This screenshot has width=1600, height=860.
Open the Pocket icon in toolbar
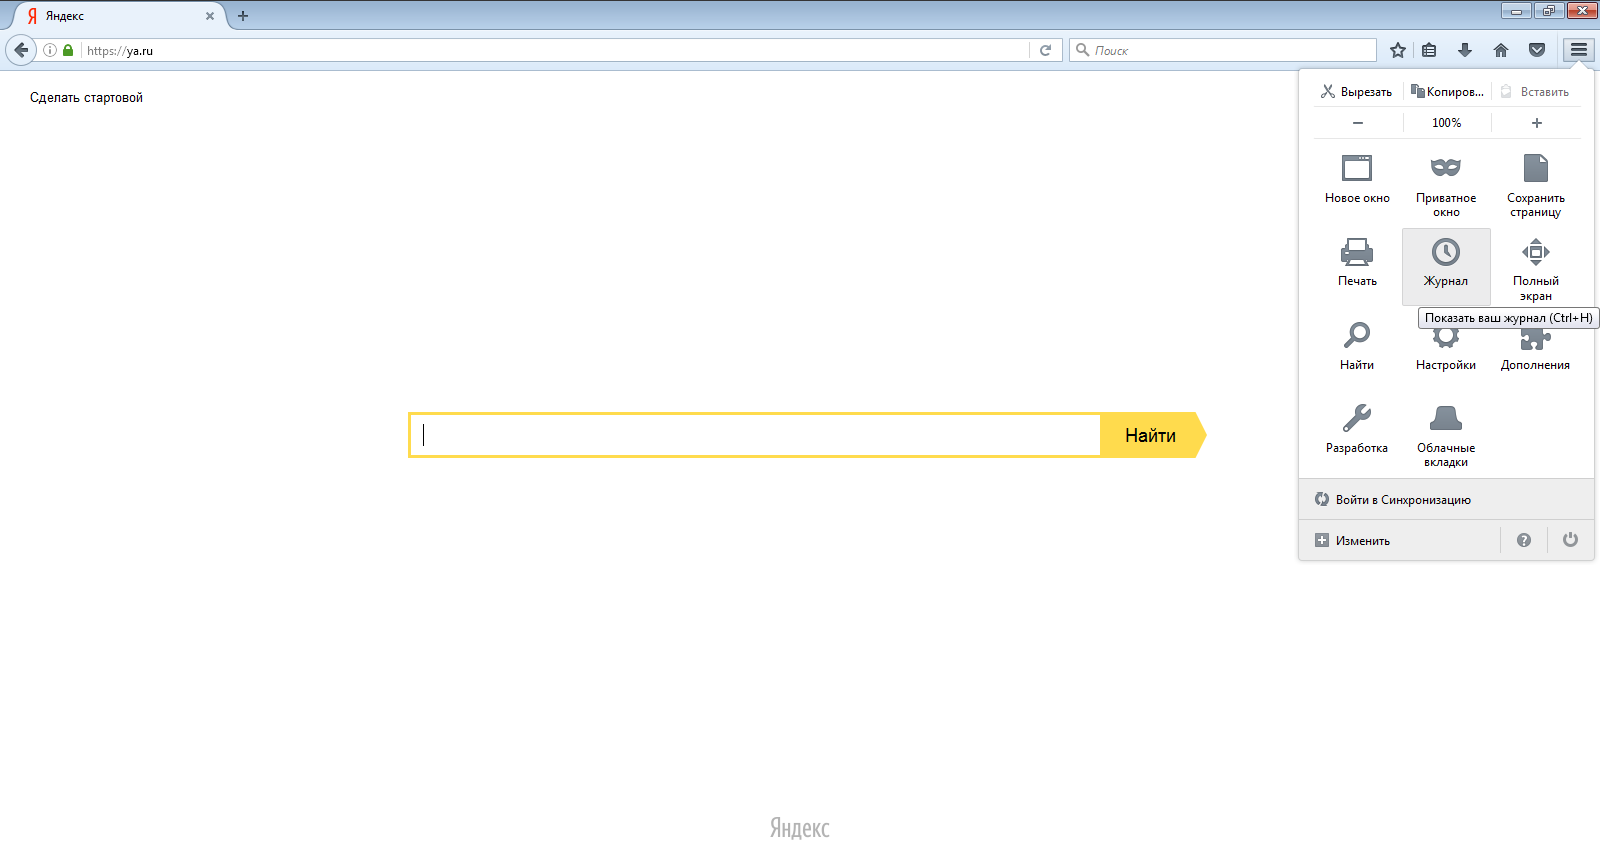click(x=1537, y=50)
